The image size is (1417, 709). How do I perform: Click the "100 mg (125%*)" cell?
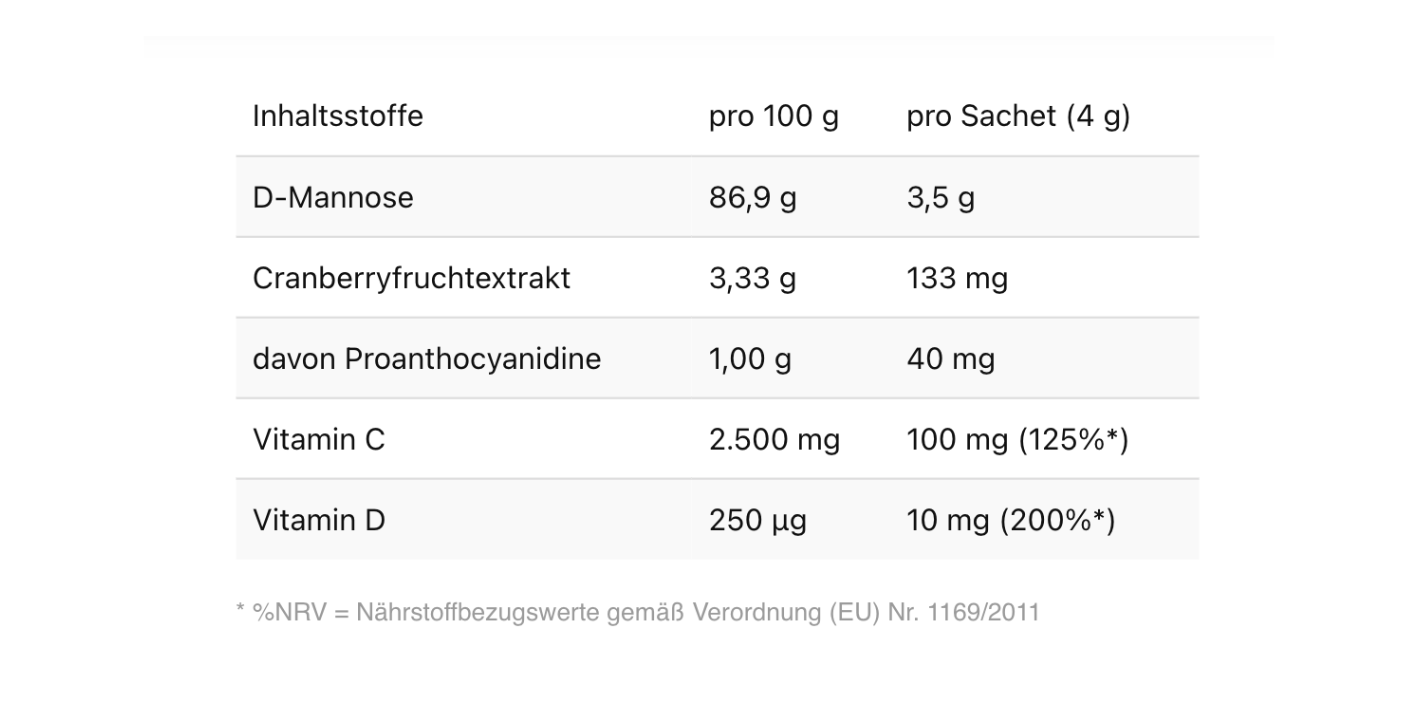point(1017,440)
